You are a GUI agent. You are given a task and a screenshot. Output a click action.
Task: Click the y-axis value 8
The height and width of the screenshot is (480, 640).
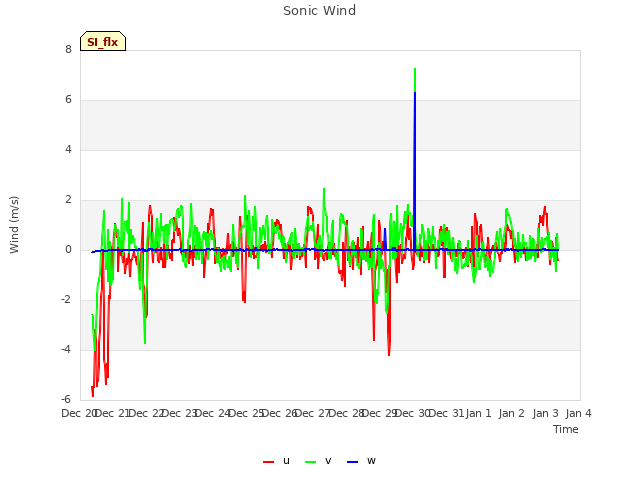pyautogui.click(x=68, y=50)
